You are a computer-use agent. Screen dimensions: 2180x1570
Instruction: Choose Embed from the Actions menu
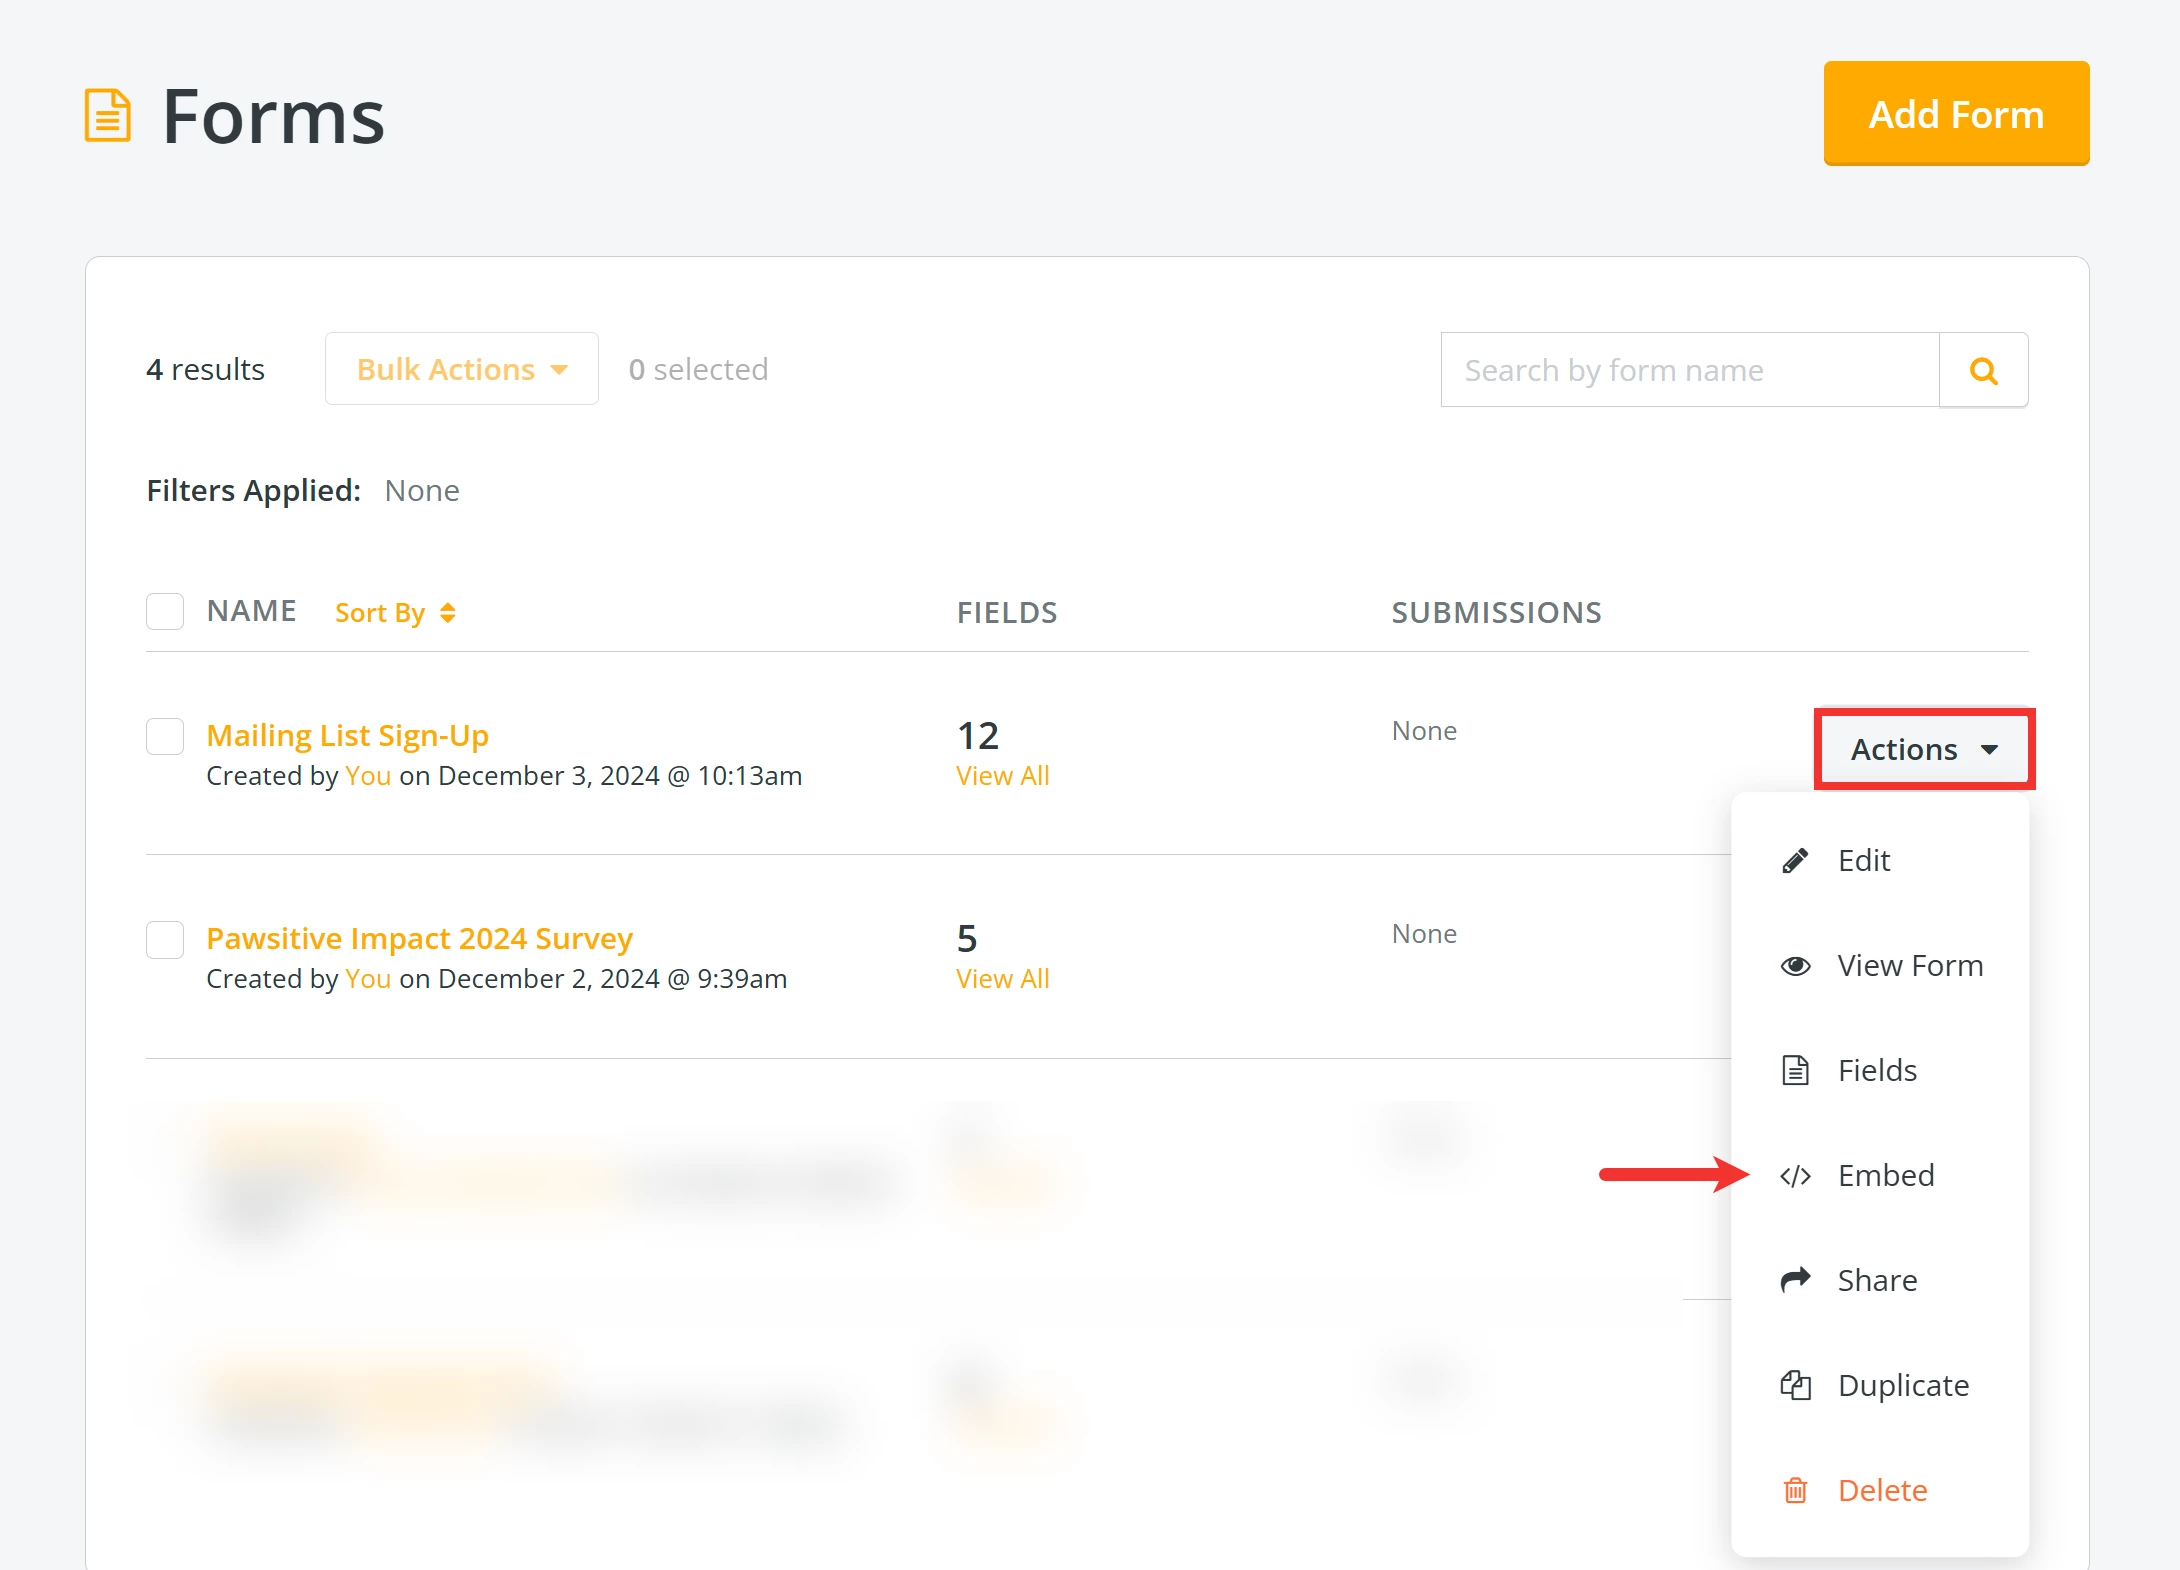1885,1176
